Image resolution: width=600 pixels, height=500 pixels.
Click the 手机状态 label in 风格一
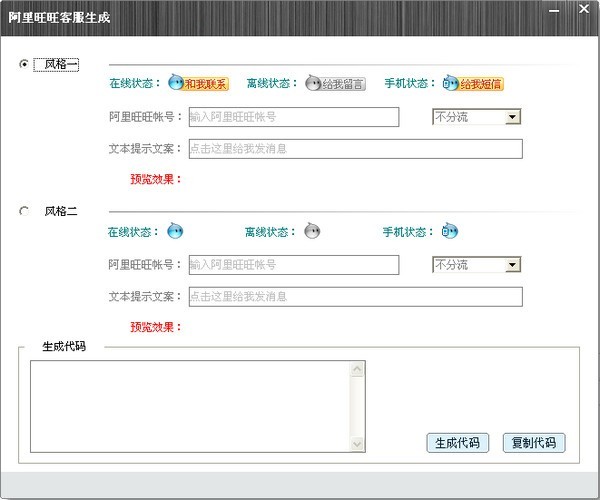[x=410, y=83]
